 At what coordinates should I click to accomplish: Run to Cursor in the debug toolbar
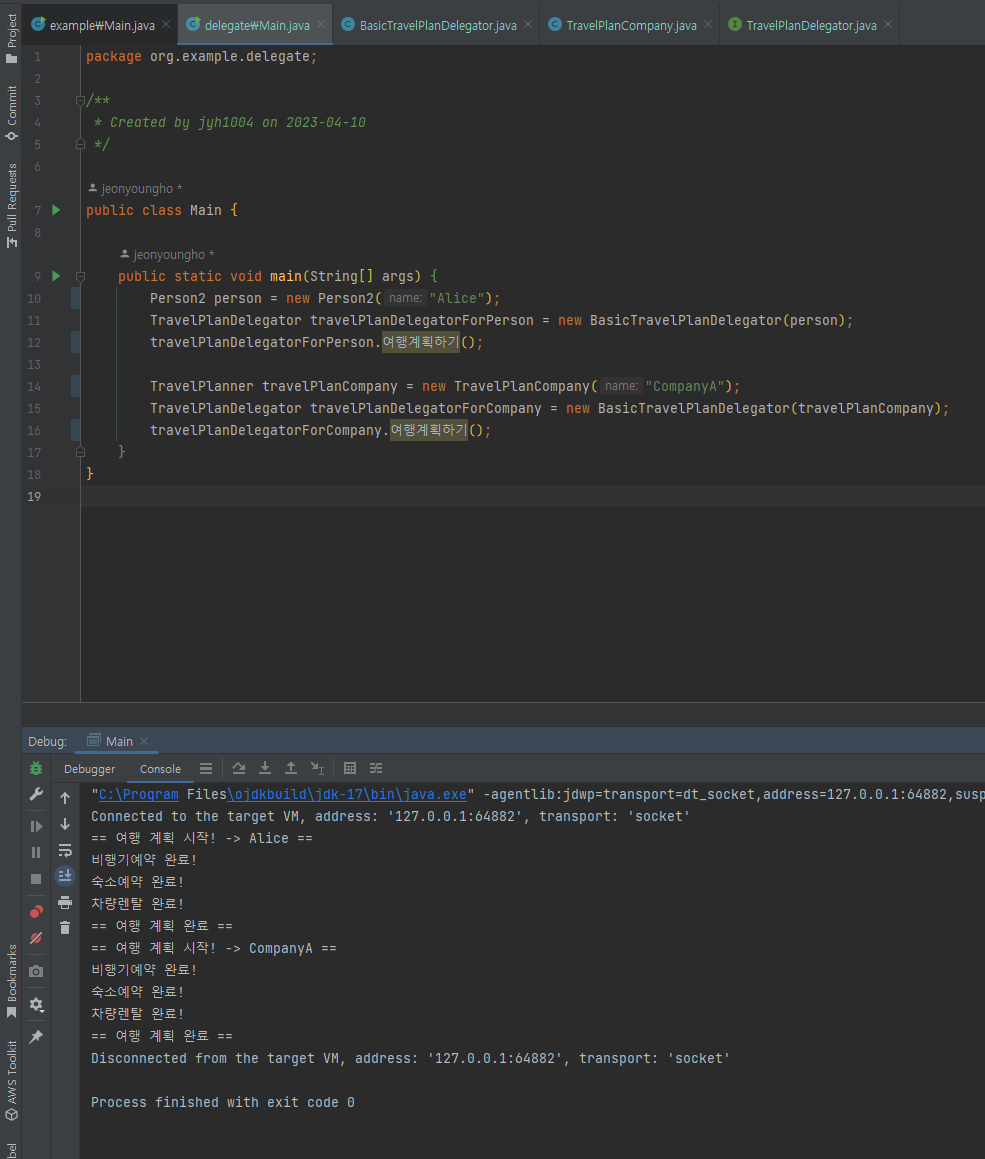pos(317,769)
